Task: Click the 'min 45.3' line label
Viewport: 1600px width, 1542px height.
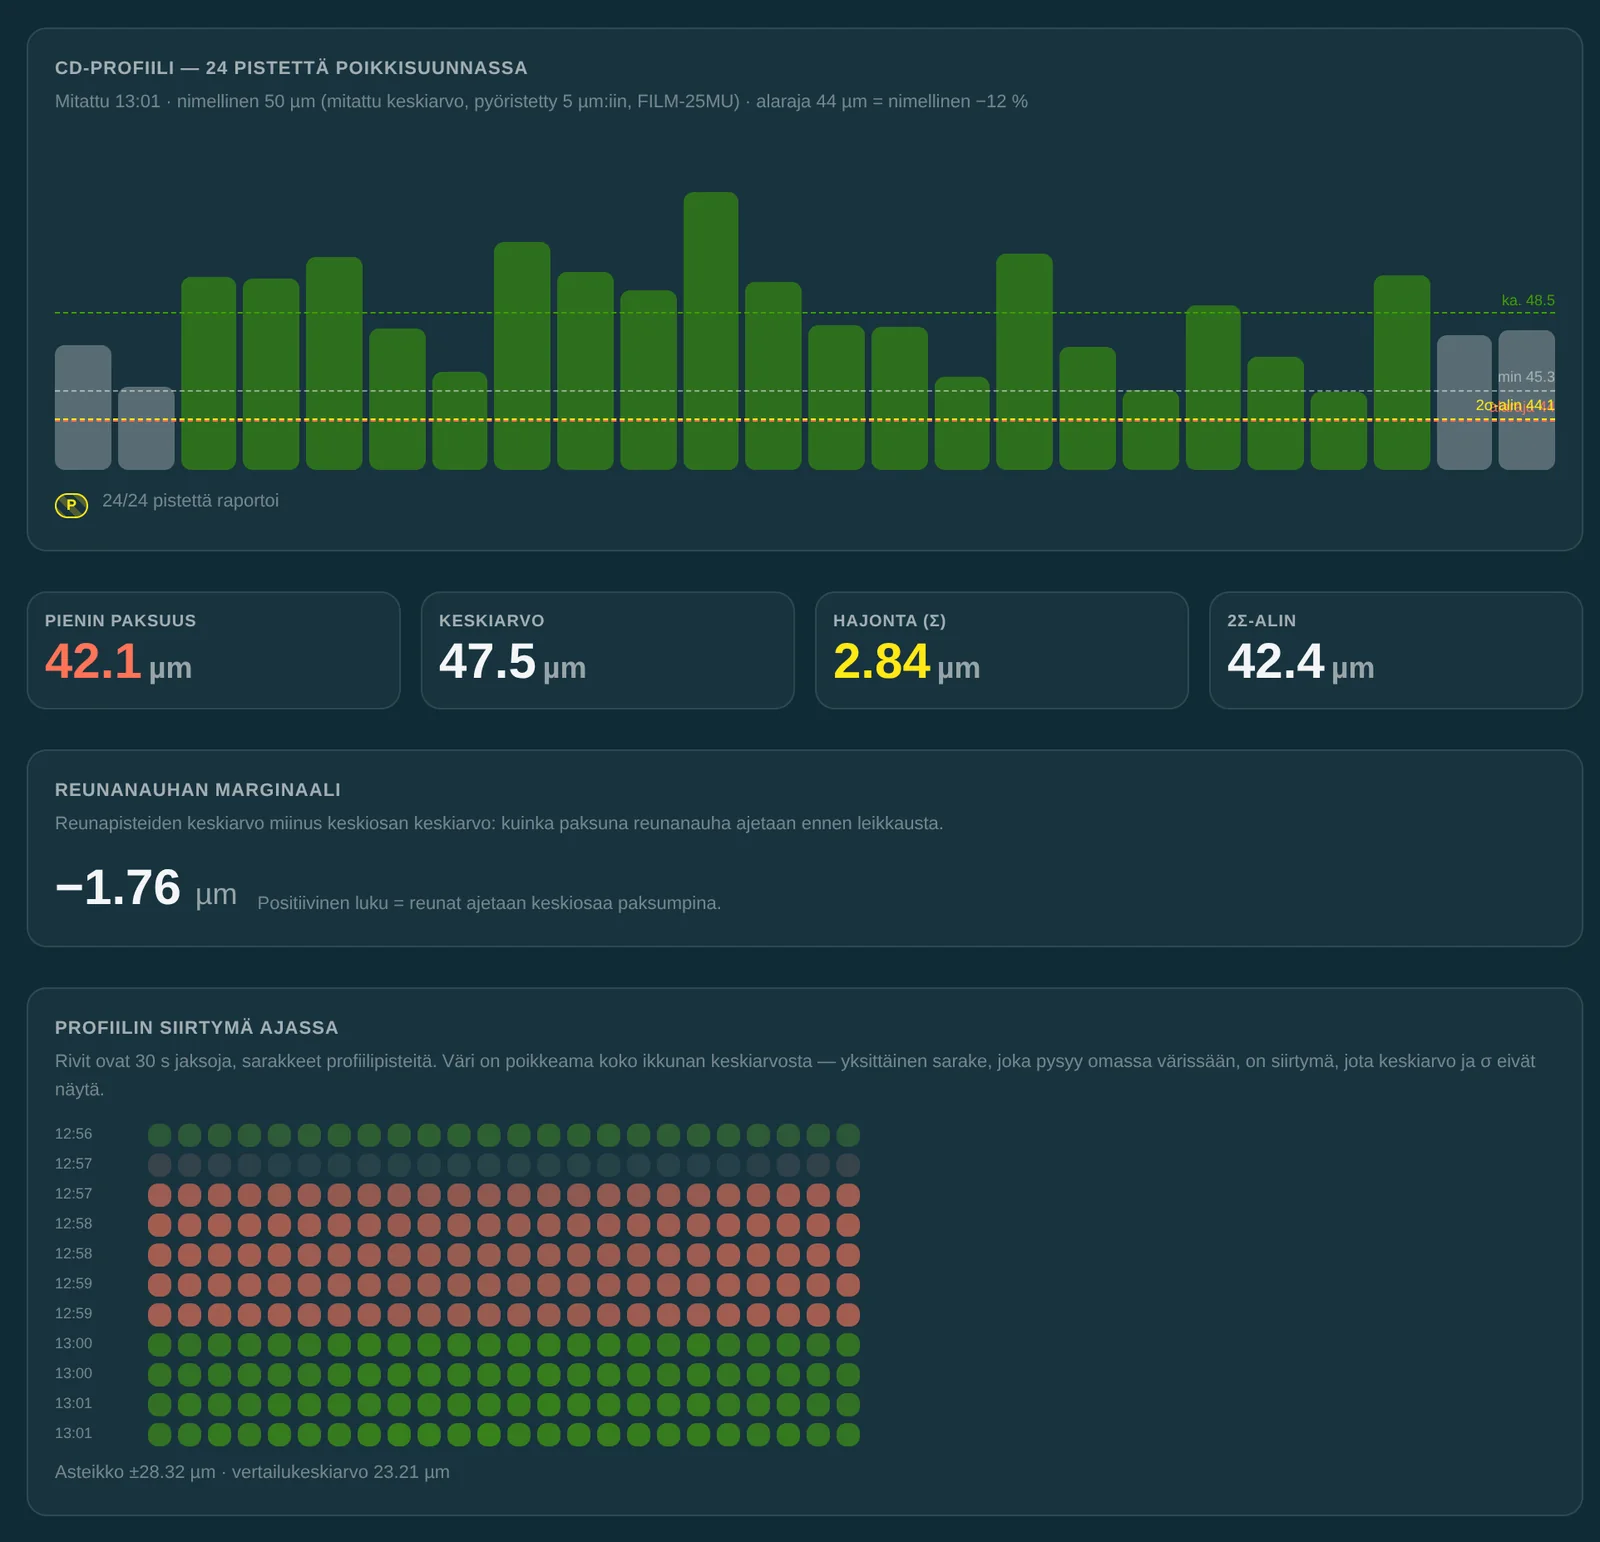Action: pos(1526,377)
